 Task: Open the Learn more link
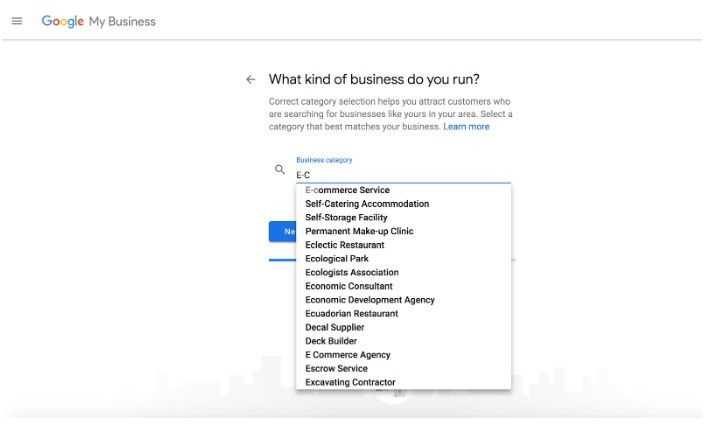(466, 127)
